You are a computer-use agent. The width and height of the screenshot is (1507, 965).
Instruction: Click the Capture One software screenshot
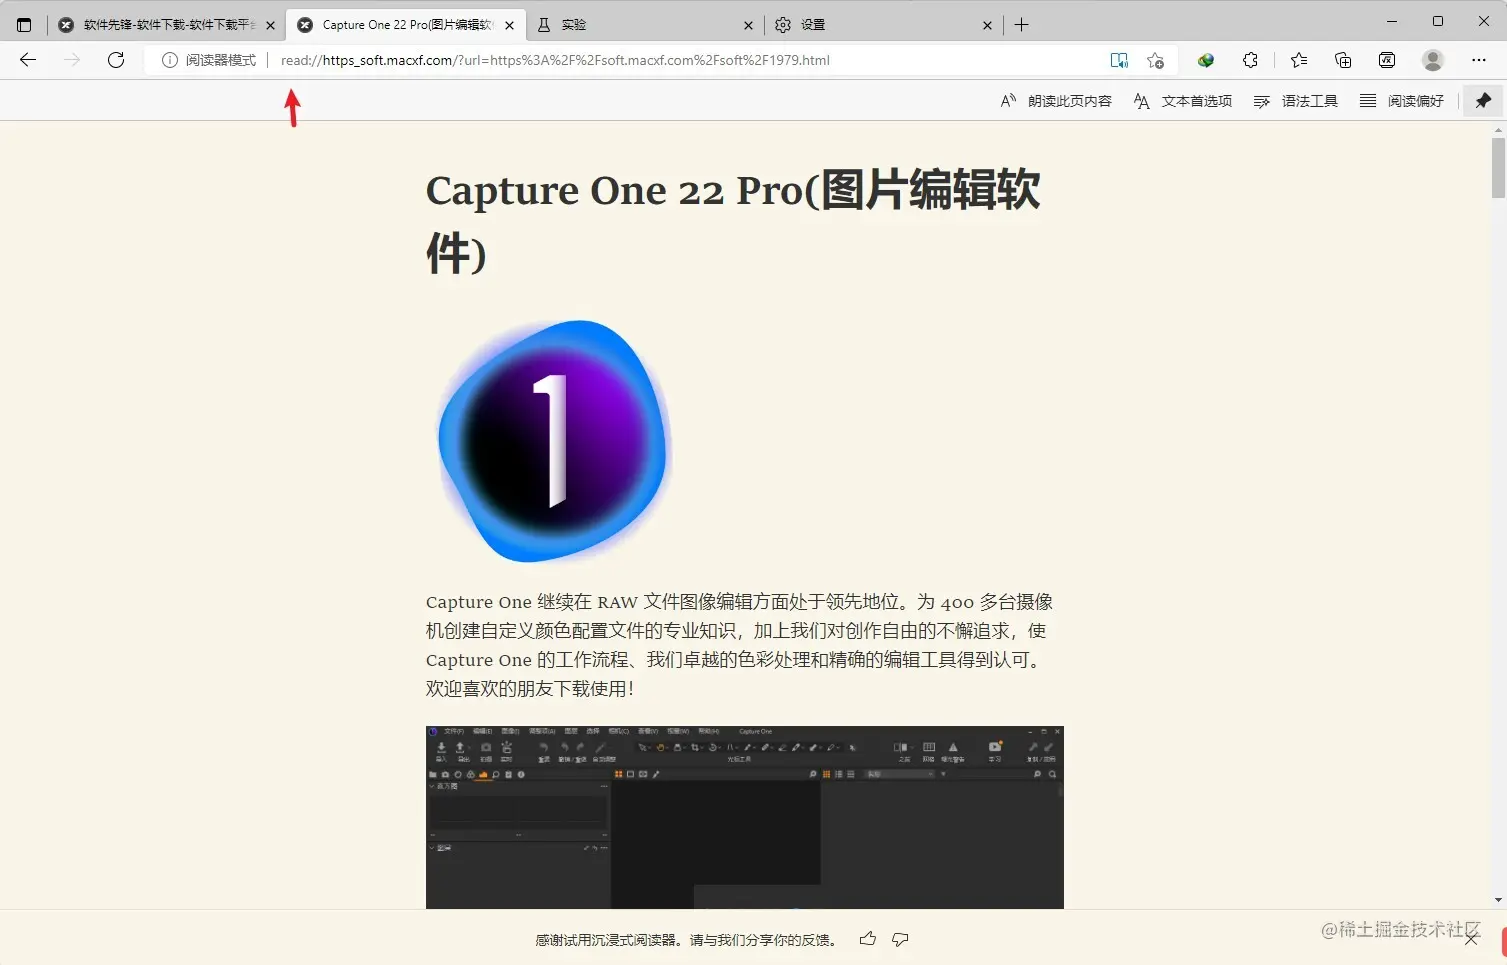(x=744, y=817)
